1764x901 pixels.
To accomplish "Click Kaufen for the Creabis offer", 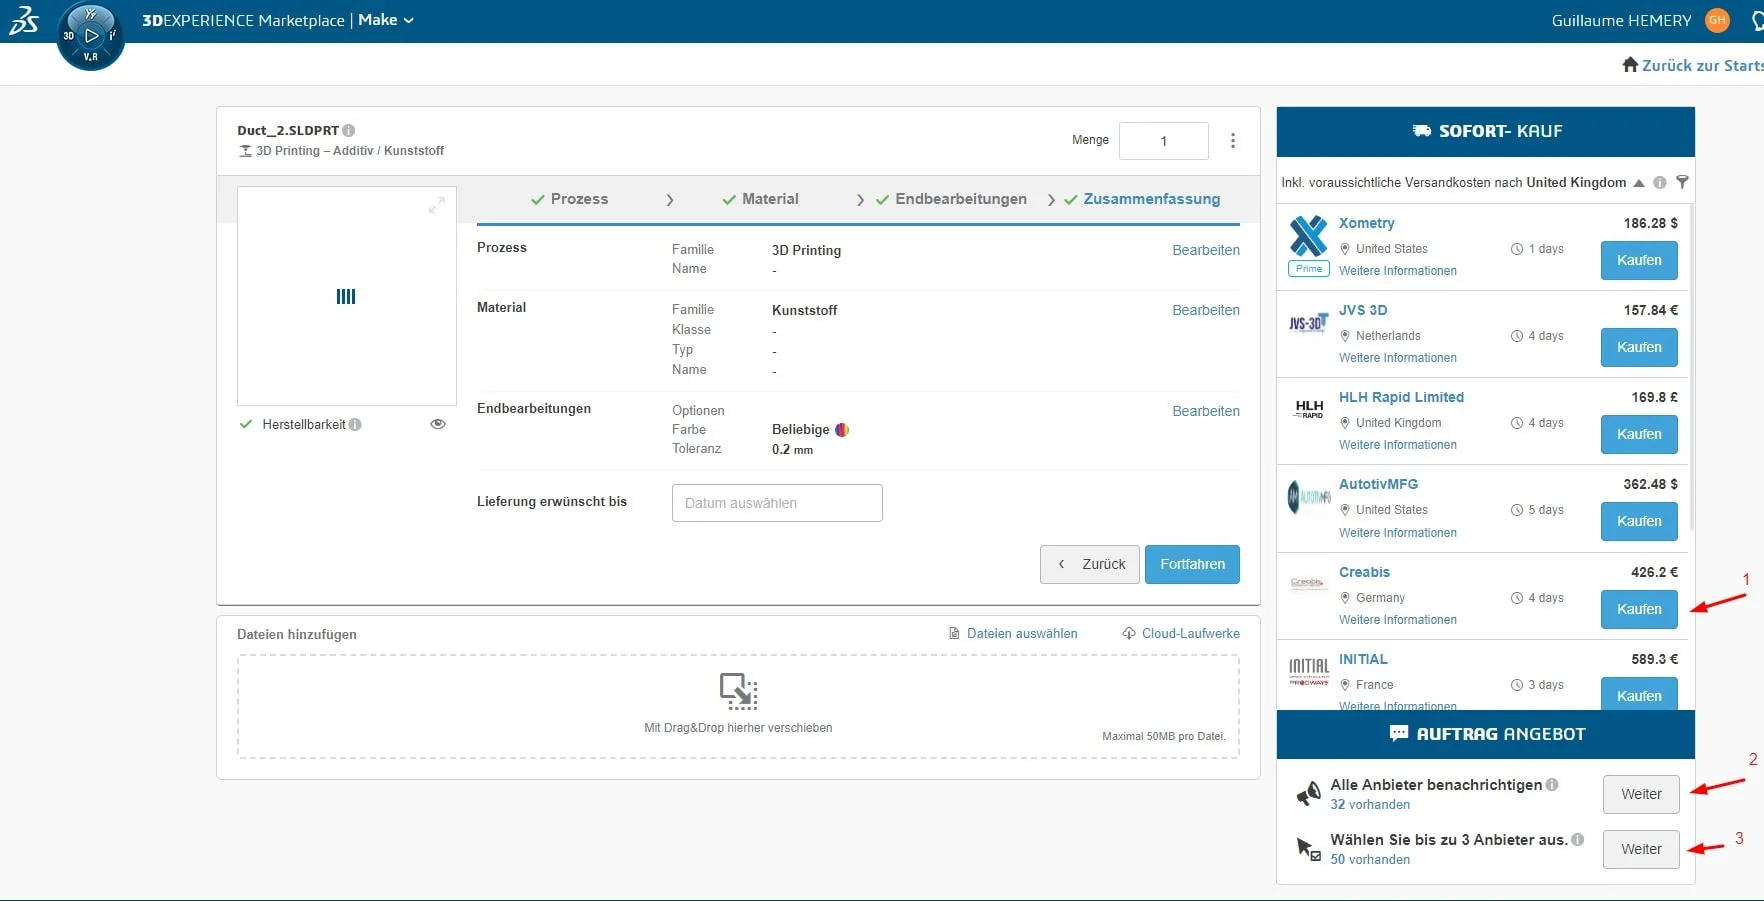I will [1638, 609].
